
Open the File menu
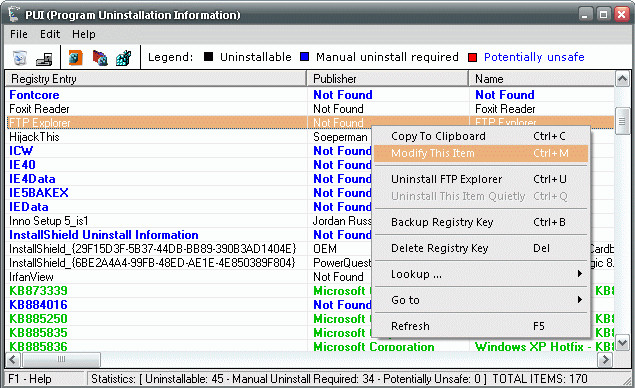(19, 34)
